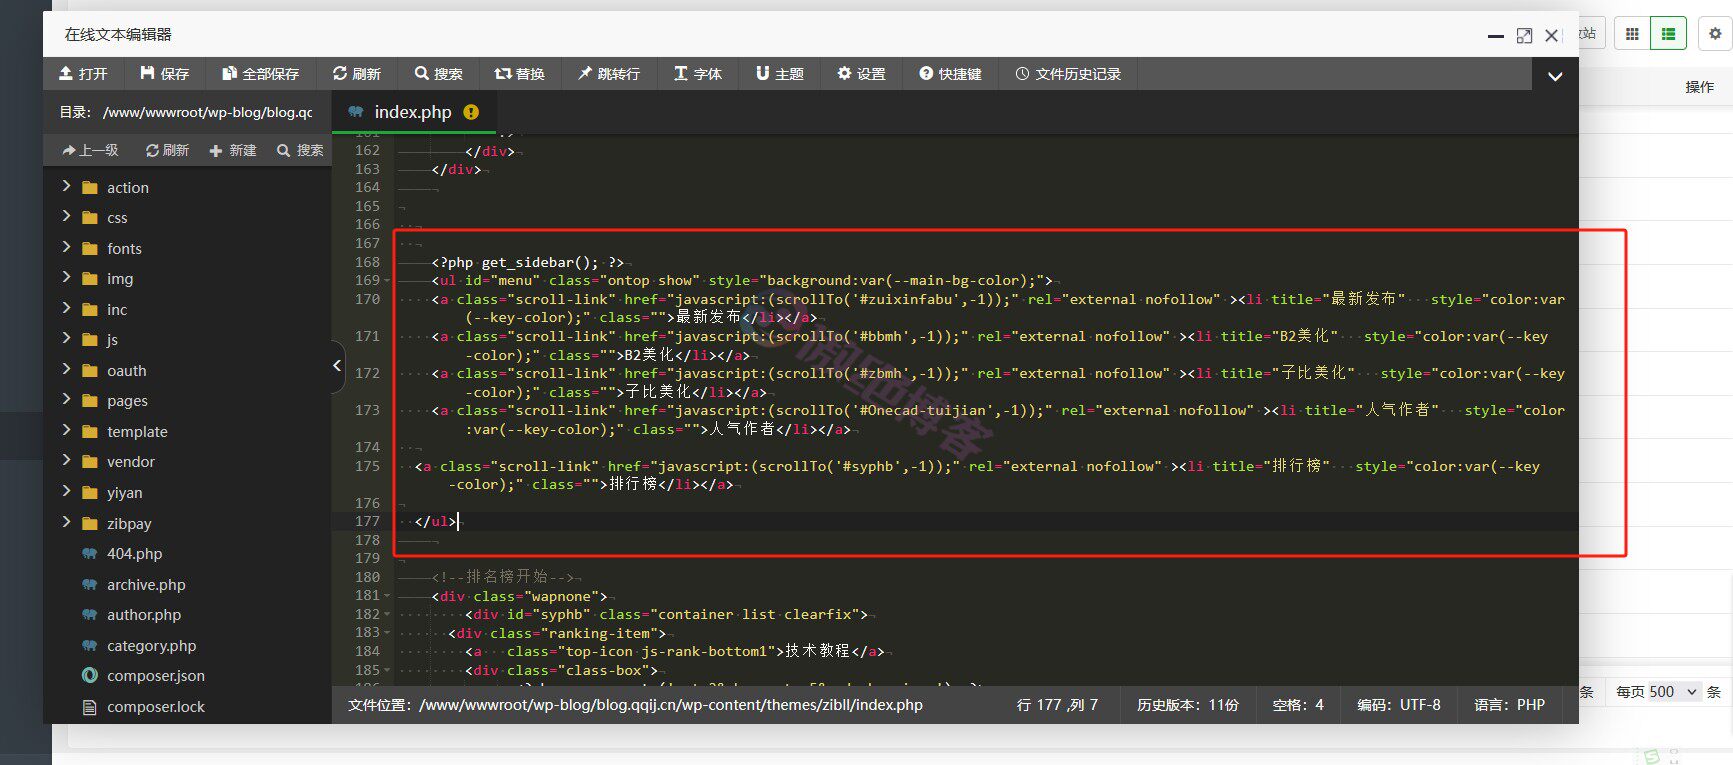Fold code at line 182 gutter arrow
Viewport: 1733px width, 765px height.
[387, 614]
